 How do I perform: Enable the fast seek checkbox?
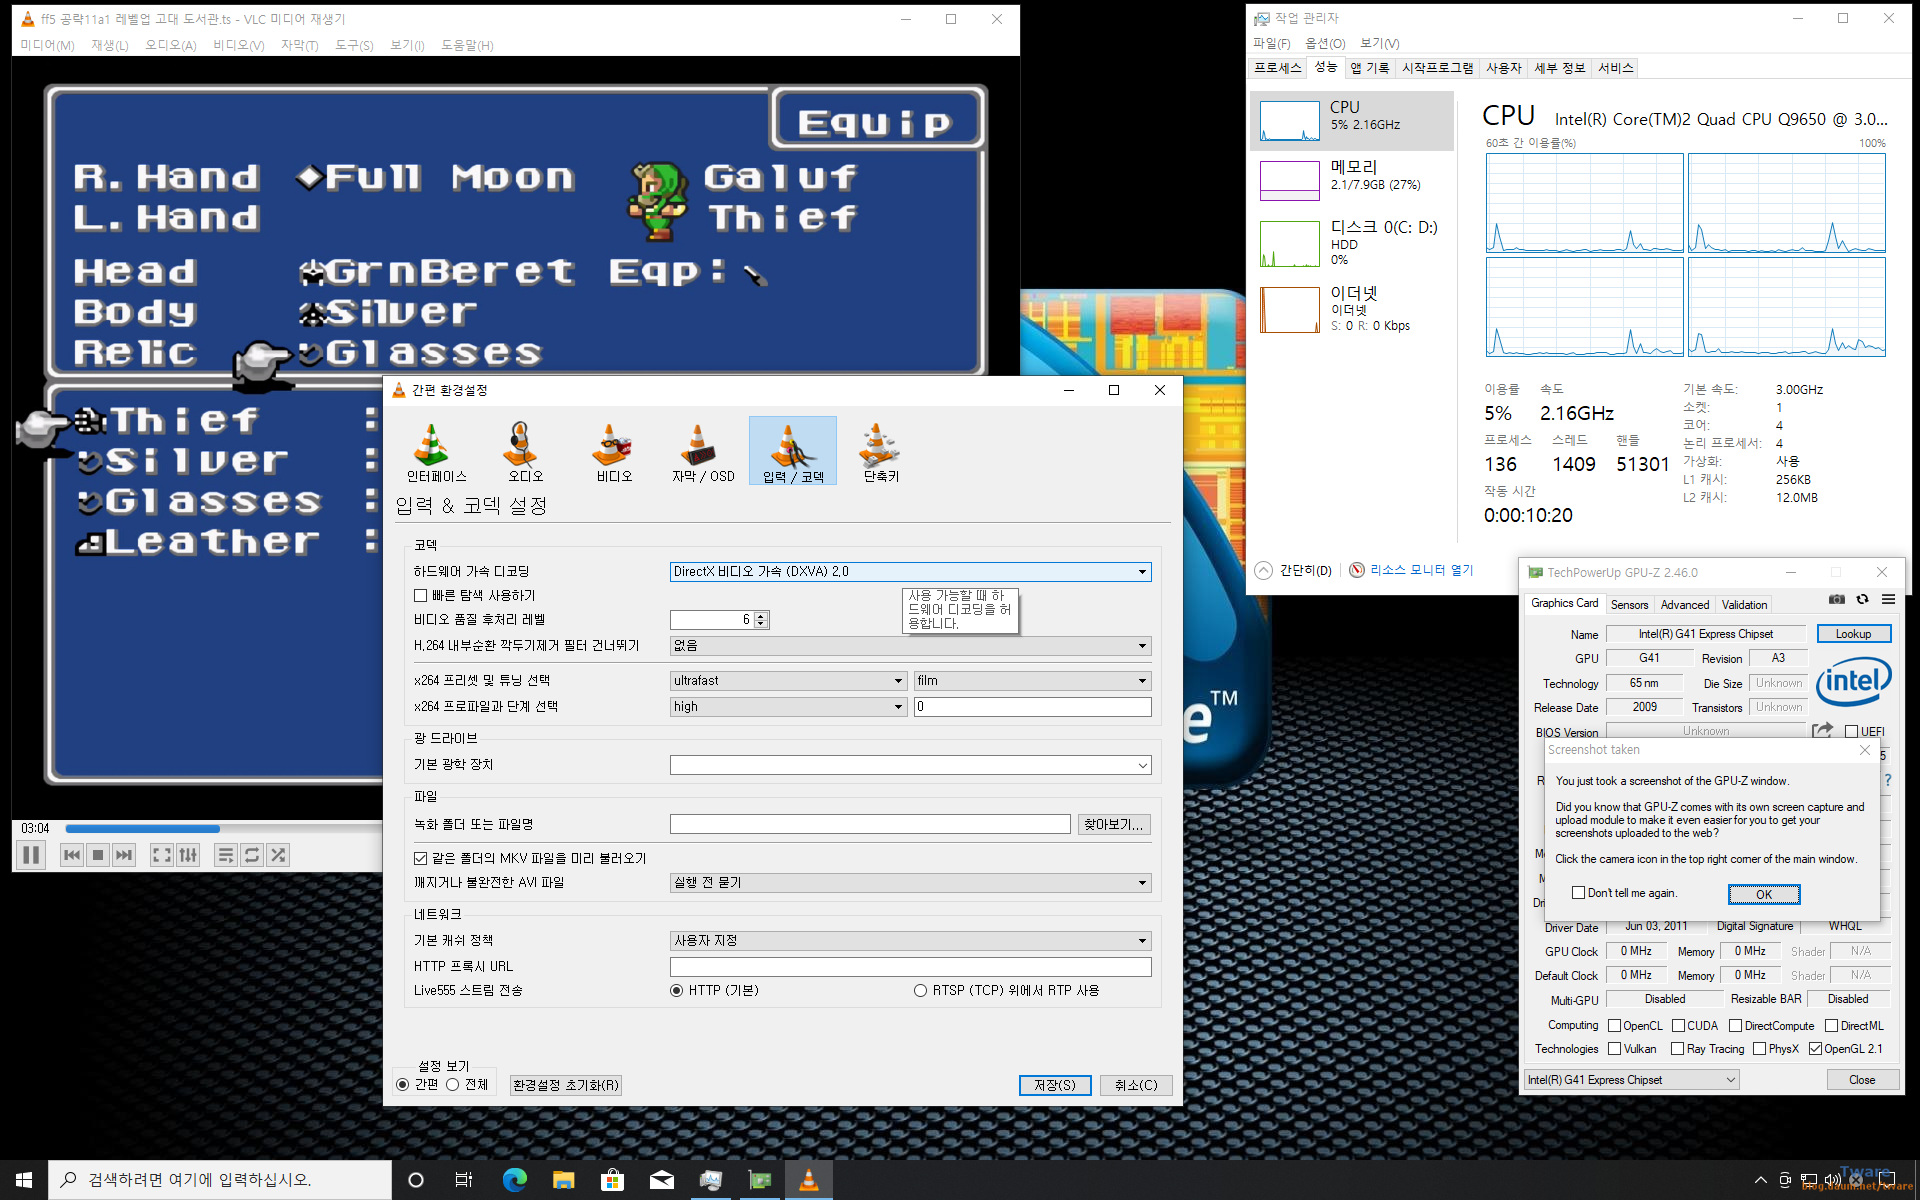click(x=421, y=596)
